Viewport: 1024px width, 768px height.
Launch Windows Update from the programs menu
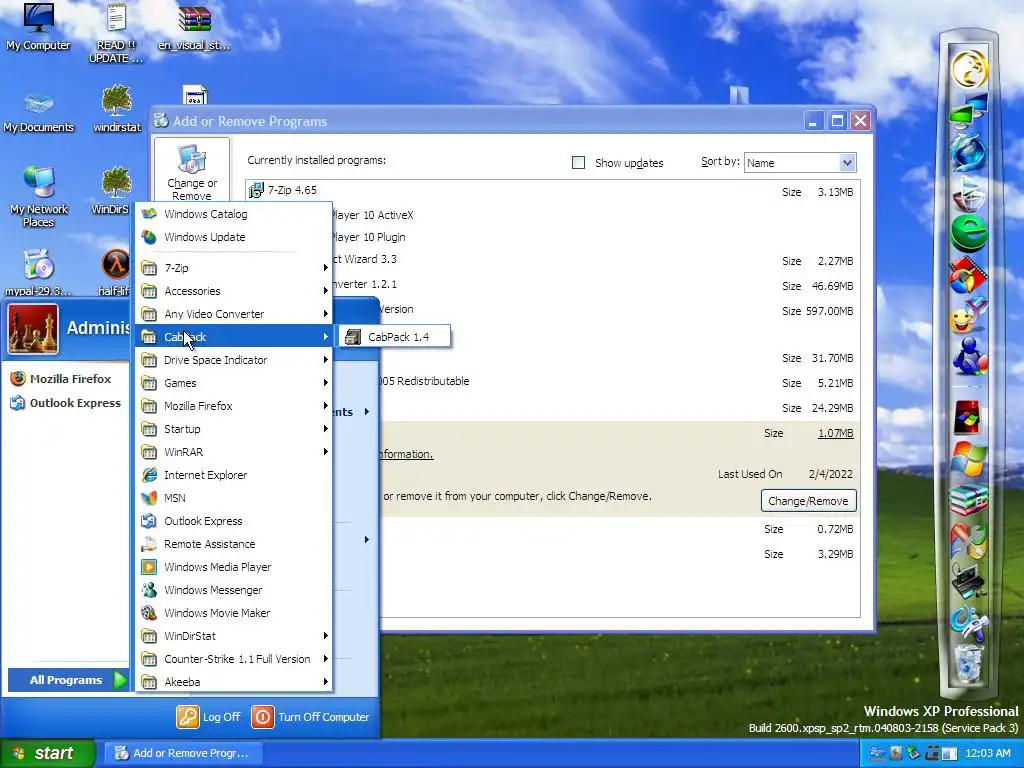tap(234, 237)
